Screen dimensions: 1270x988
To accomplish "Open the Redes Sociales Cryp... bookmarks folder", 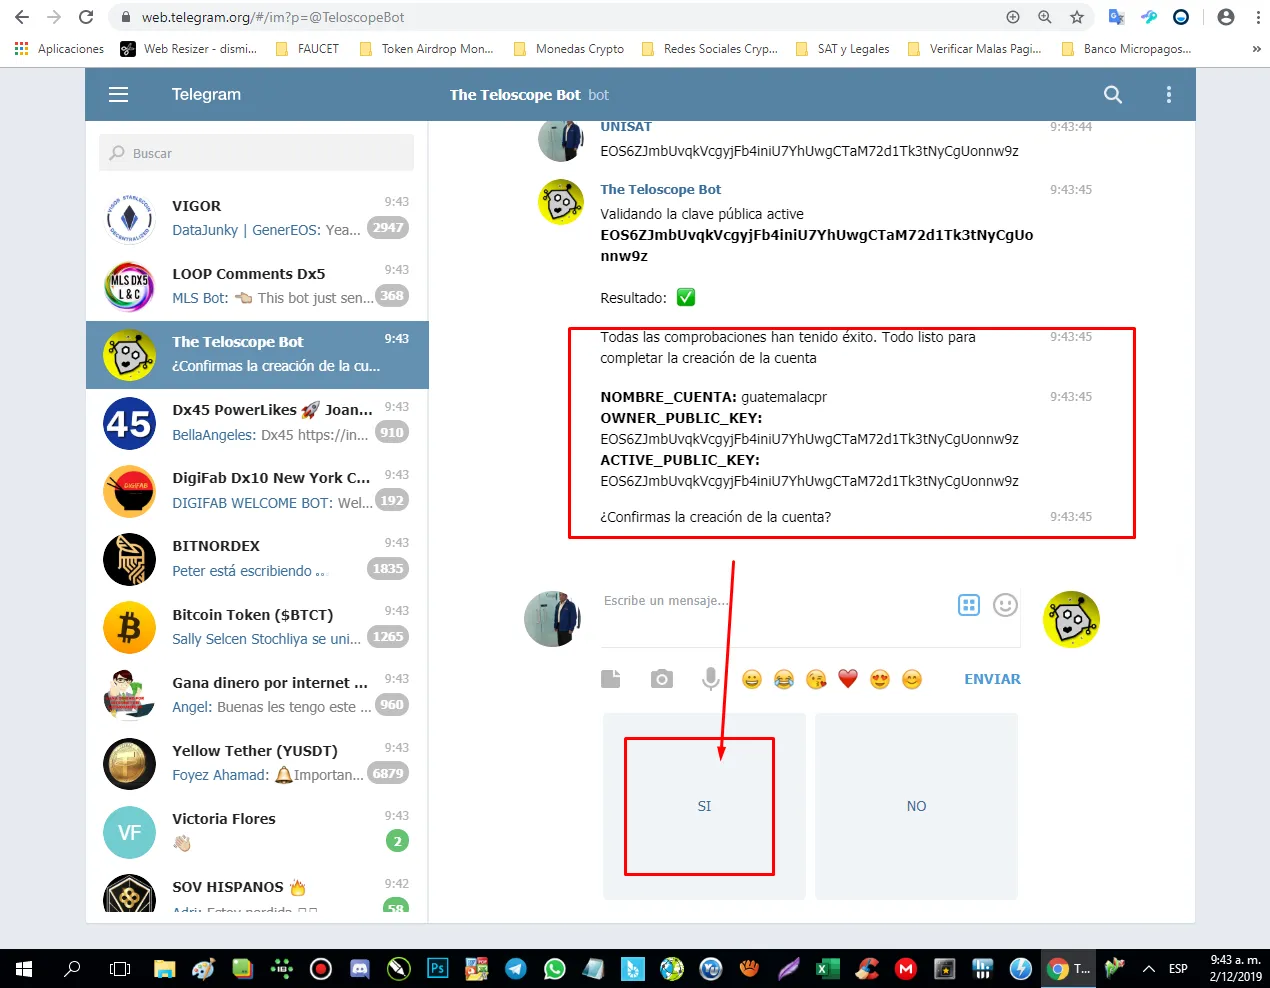I will click(709, 48).
